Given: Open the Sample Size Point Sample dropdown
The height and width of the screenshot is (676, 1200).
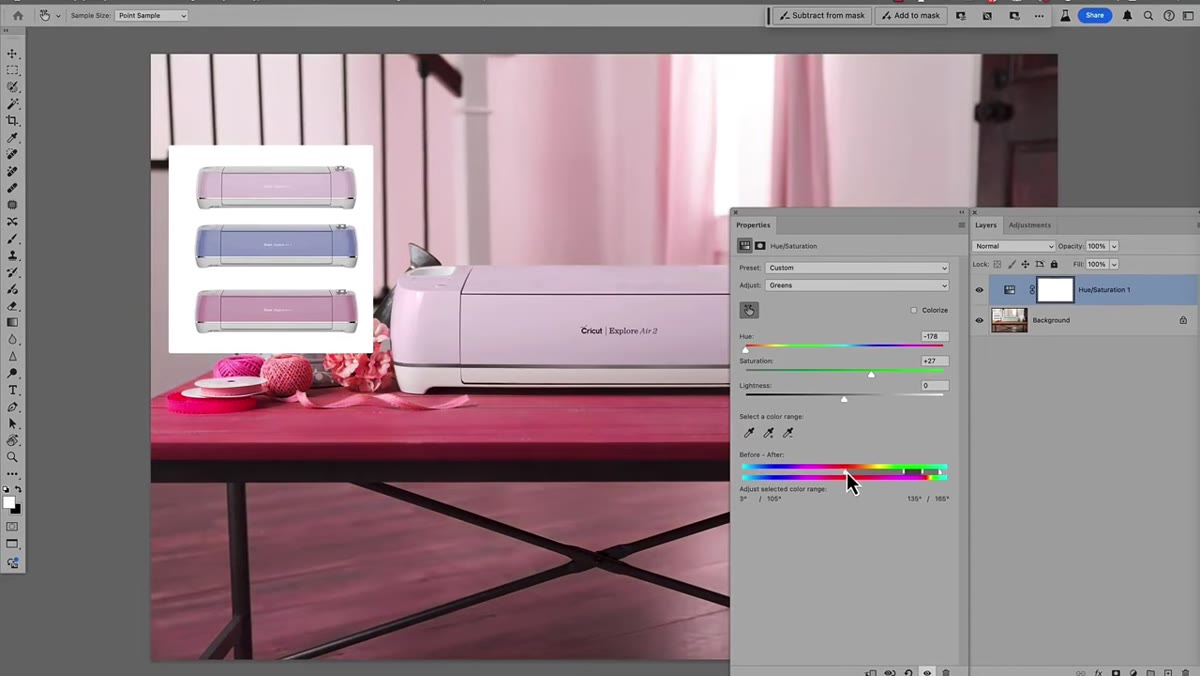Looking at the screenshot, I should (x=151, y=16).
